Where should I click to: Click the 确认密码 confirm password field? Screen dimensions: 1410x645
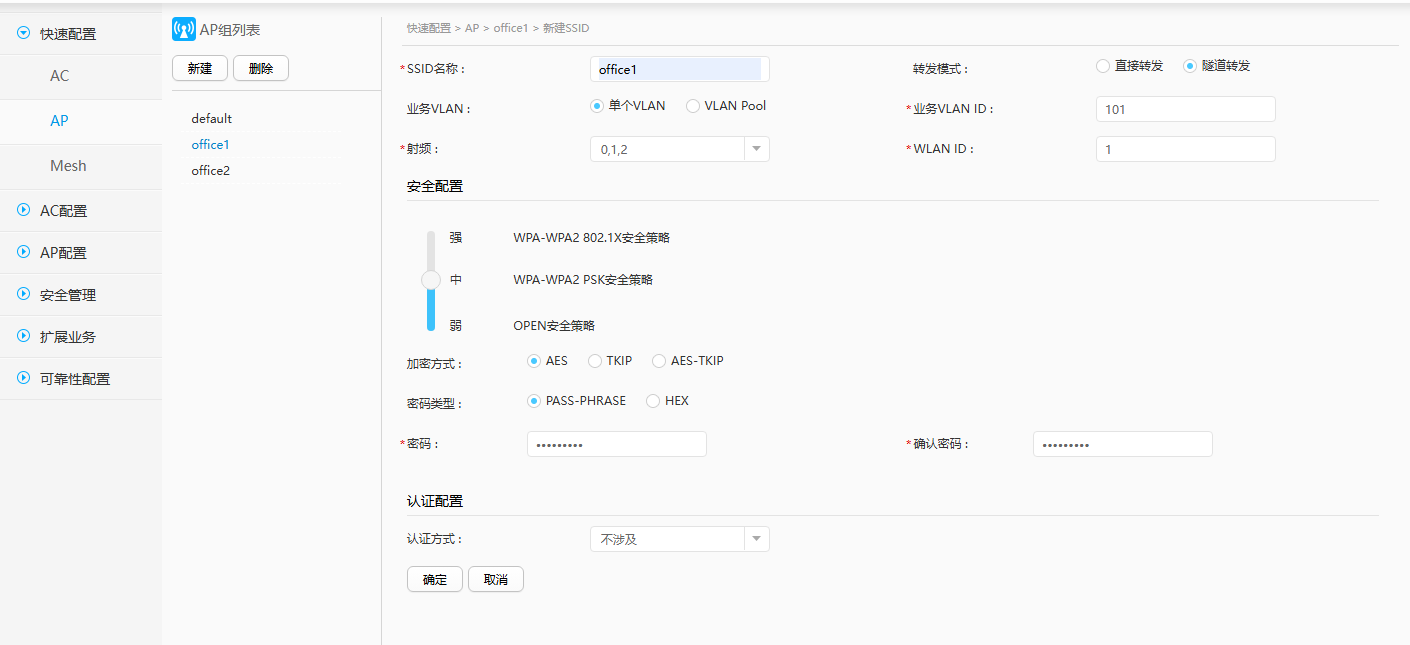point(1123,444)
